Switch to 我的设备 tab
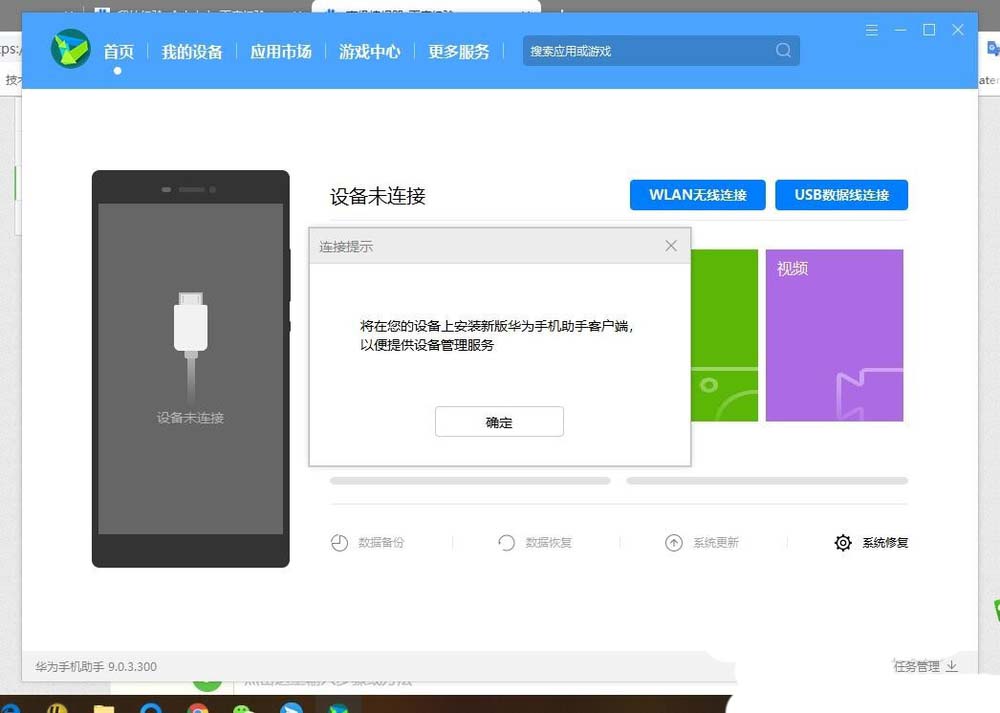Image resolution: width=1000 pixels, height=713 pixels. click(x=192, y=52)
